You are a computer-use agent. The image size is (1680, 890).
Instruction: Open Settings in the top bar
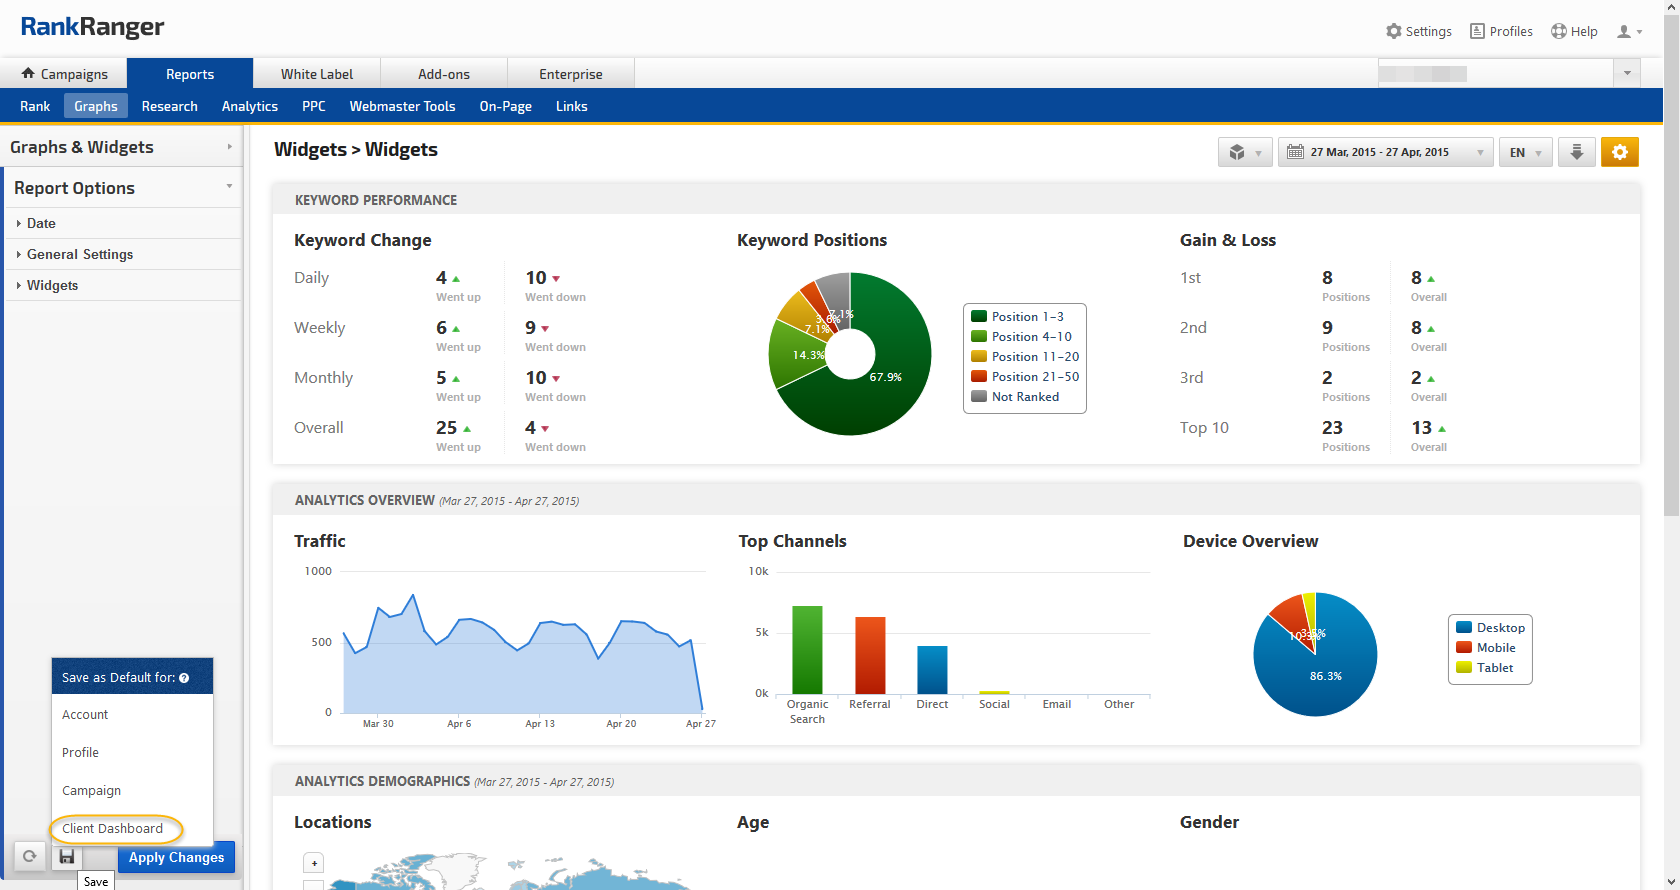(x=1418, y=32)
